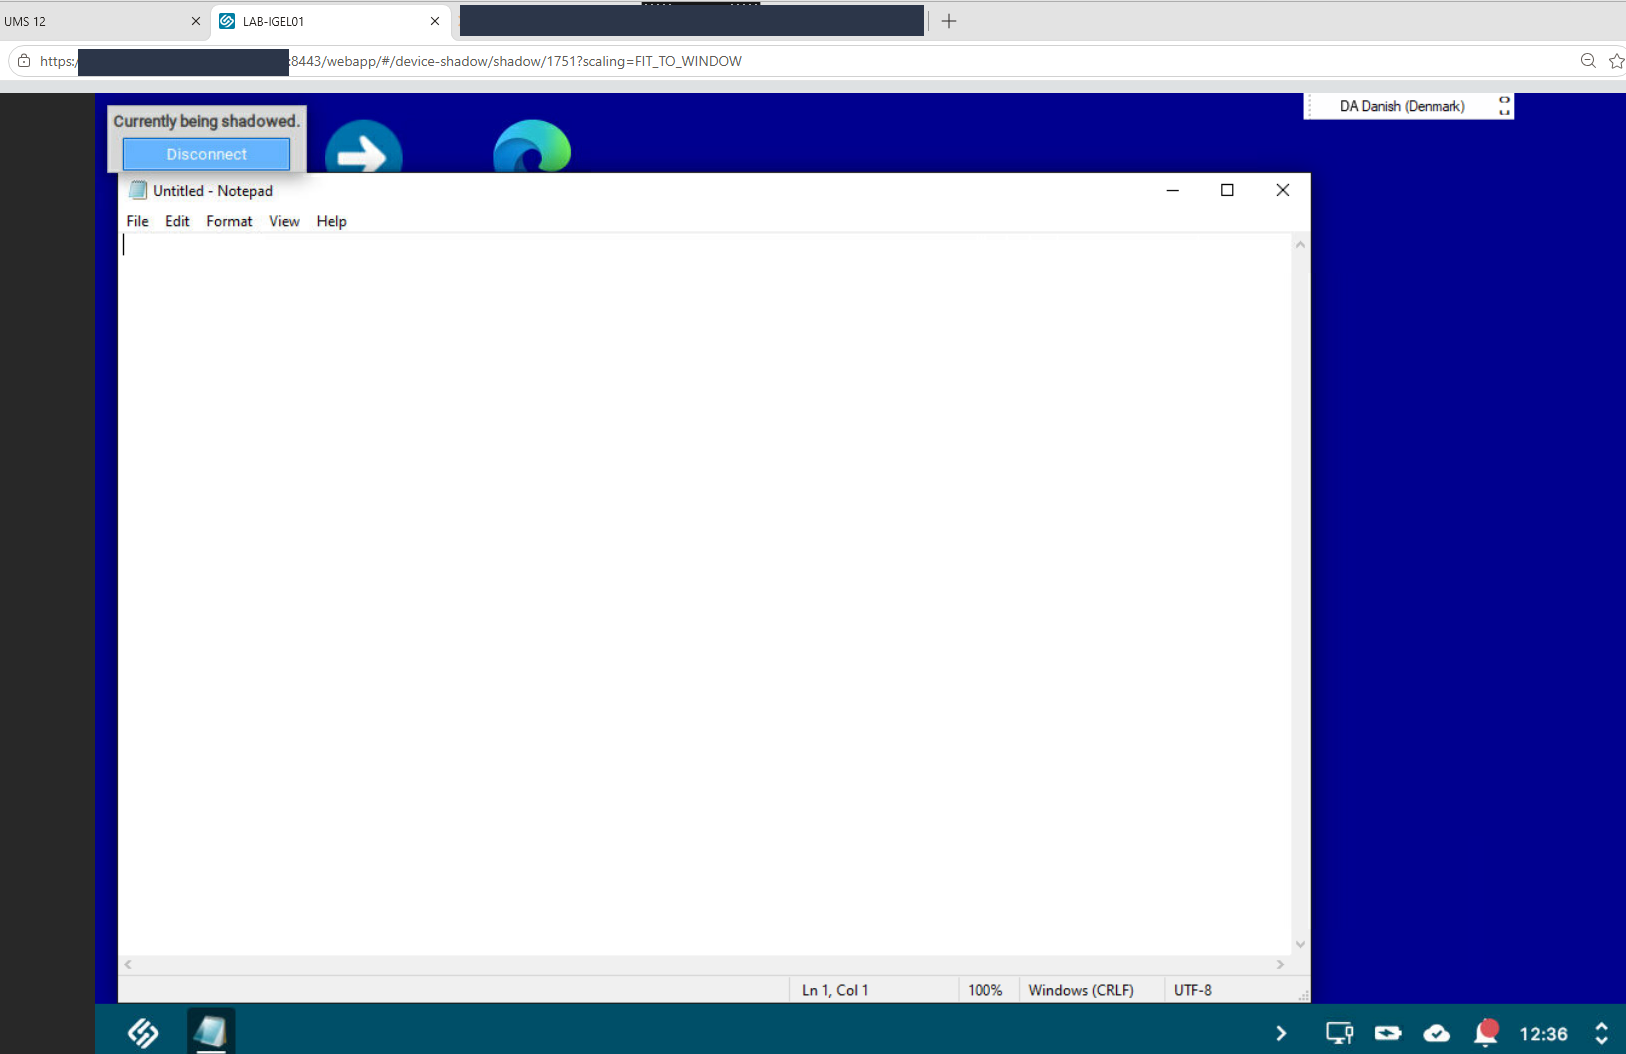View site info via the lock icon
Image resolution: width=1626 pixels, height=1054 pixels.
pyautogui.click(x=24, y=61)
